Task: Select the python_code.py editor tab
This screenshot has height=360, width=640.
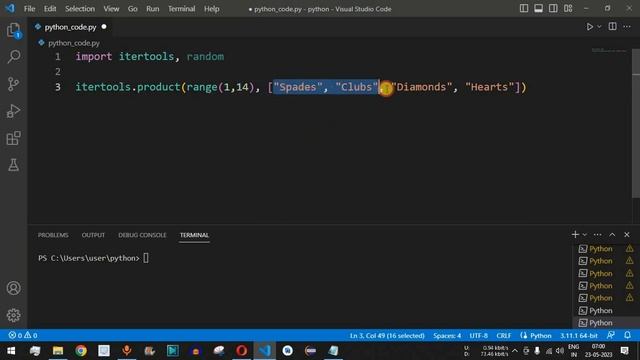Action: click(x=70, y=27)
